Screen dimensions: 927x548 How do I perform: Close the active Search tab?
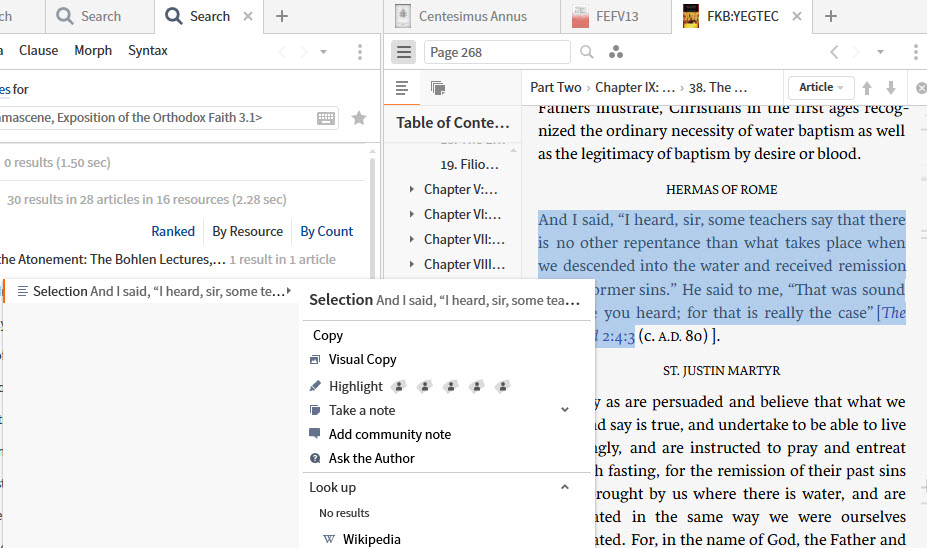248,16
